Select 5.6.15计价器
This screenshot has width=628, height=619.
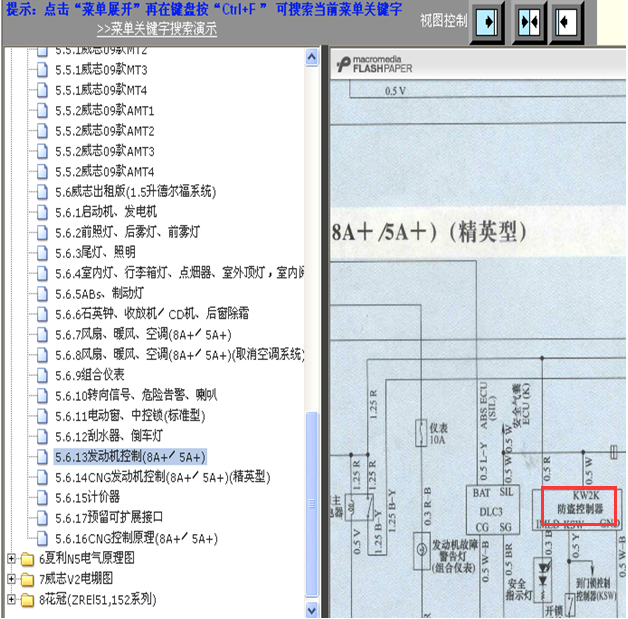87,498
